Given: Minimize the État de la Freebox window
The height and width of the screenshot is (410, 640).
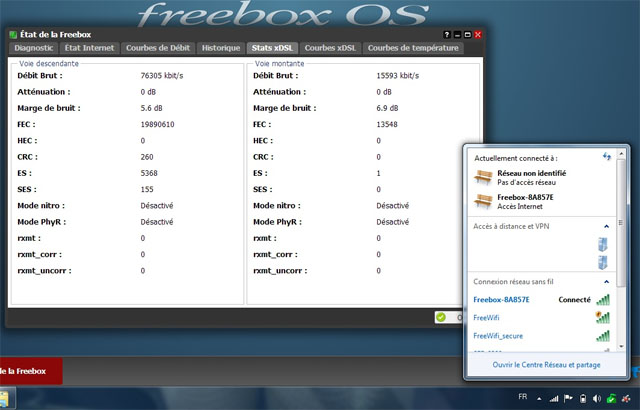Looking at the screenshot, I should pyautogui.click(x=457, y=35).
